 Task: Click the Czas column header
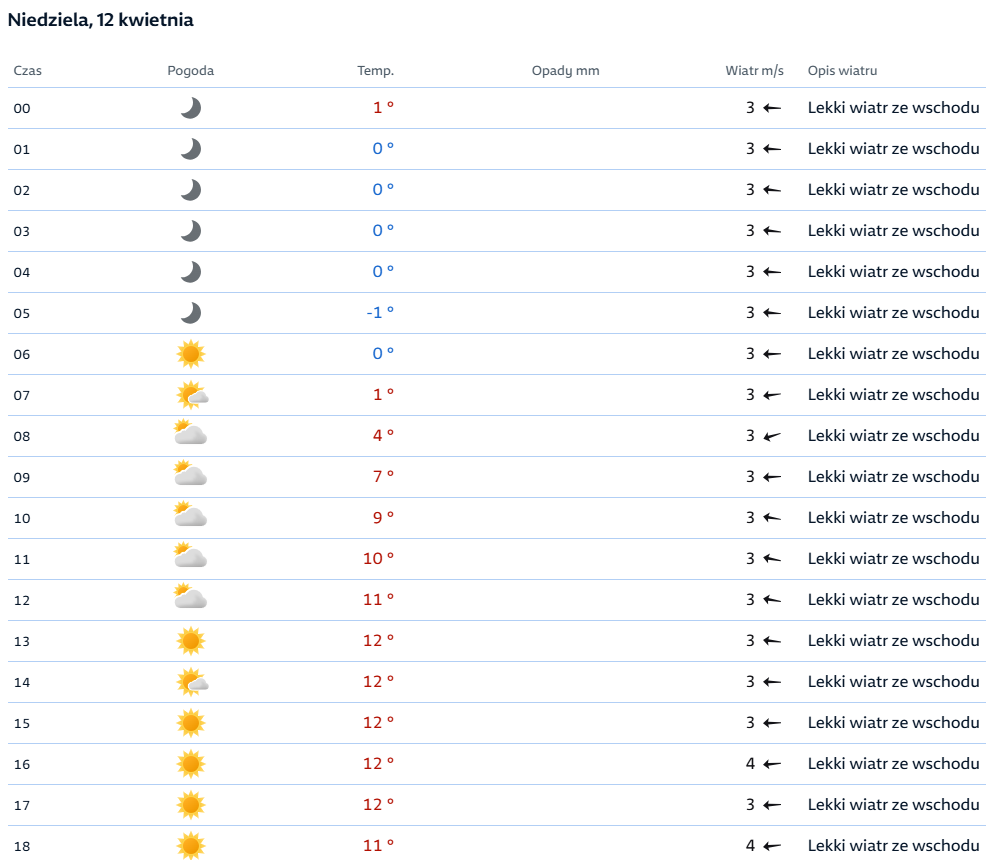28,70
